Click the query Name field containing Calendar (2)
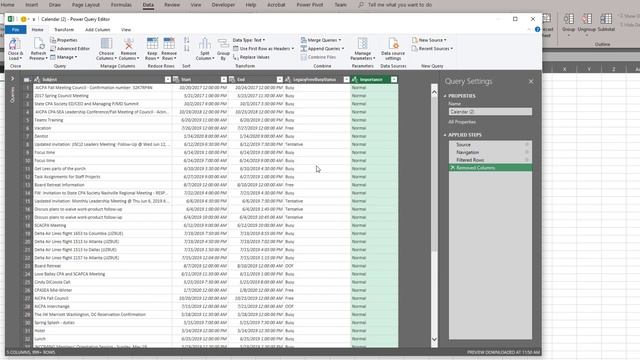 pyautogui.click(x=490, y=112)
